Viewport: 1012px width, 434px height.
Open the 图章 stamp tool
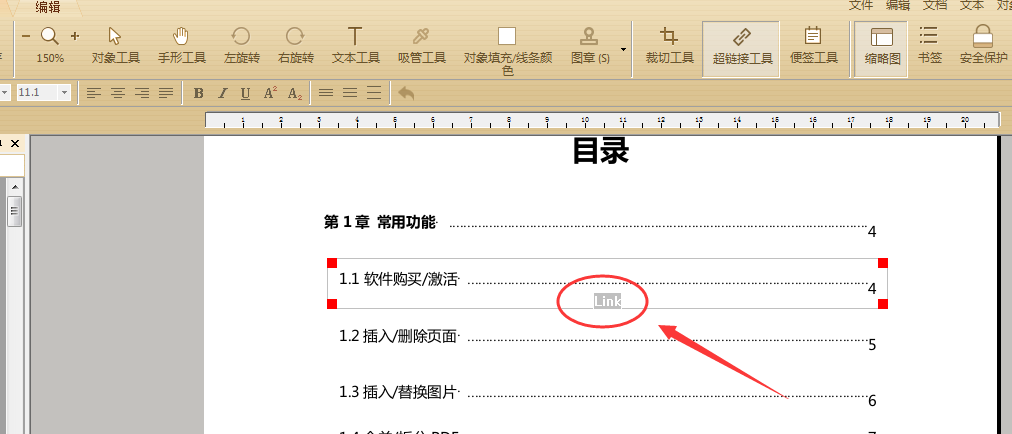click(x=590, y=46)
